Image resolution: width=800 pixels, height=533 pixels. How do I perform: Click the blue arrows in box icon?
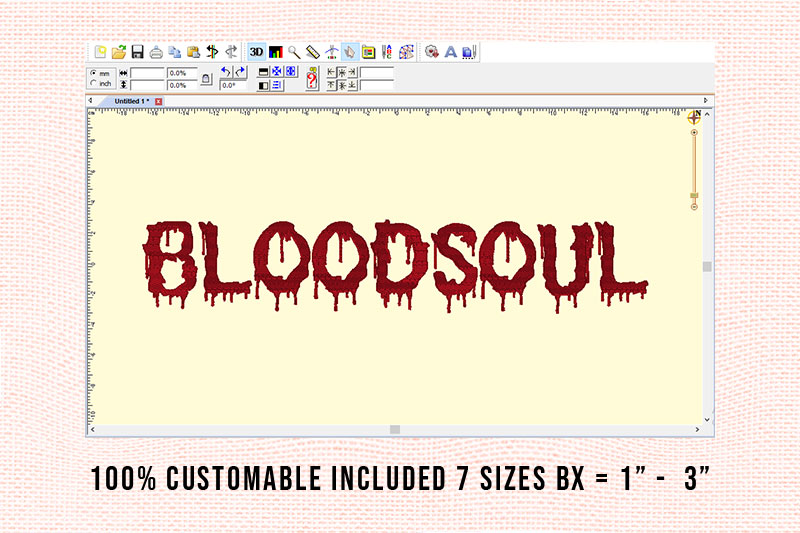coord(290,72)
